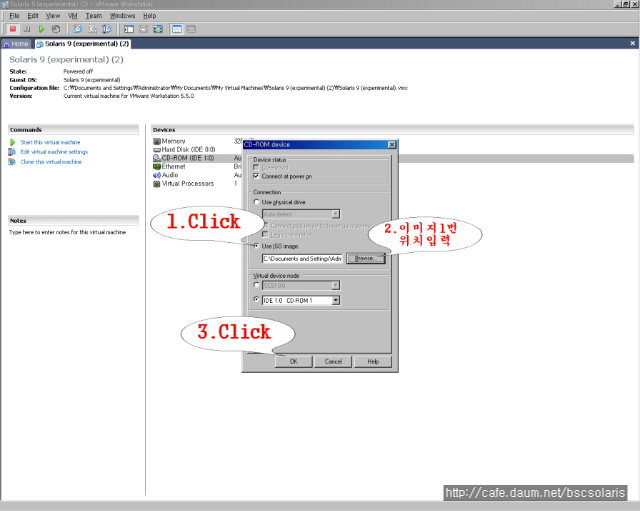Click the red Power Off toolbar icon
The image size is (640, 511).
pyautogui.click(x=13, y=29)
